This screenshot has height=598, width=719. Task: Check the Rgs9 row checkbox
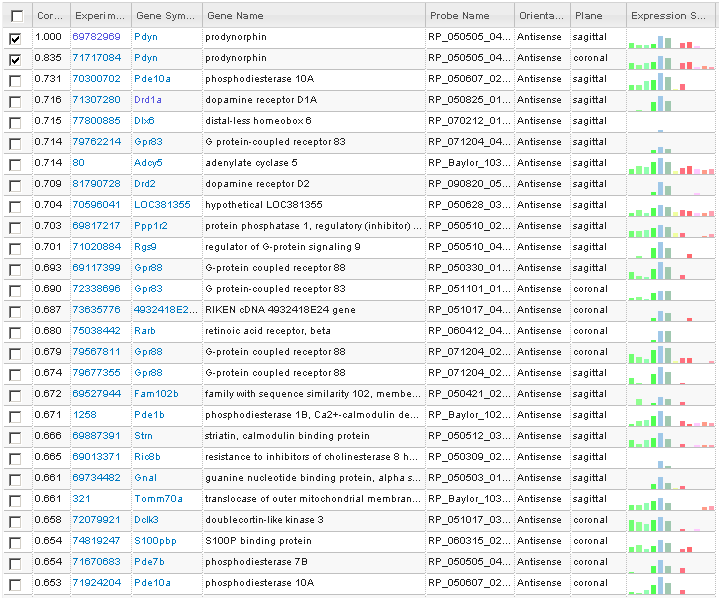pos(15,249)
